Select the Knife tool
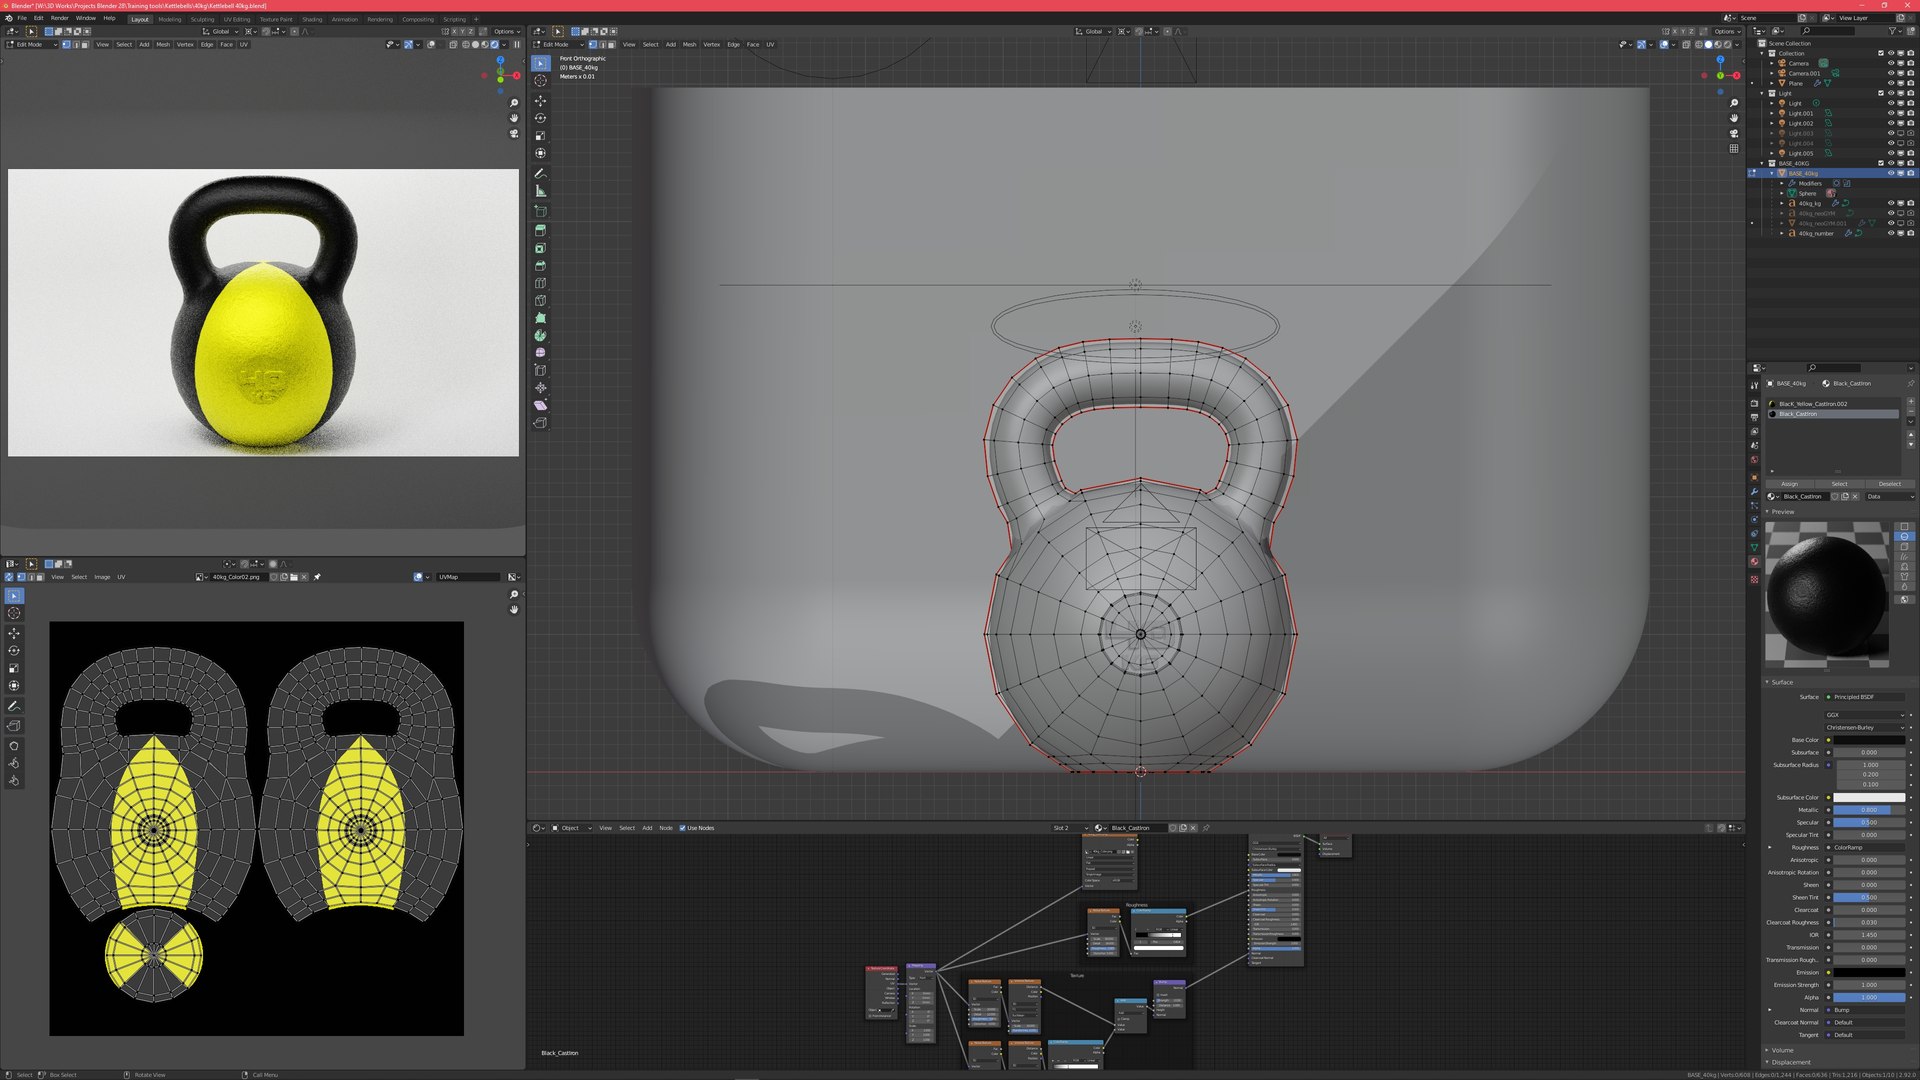This screenshot has width=1920, height=1080. tap(540, 300)
